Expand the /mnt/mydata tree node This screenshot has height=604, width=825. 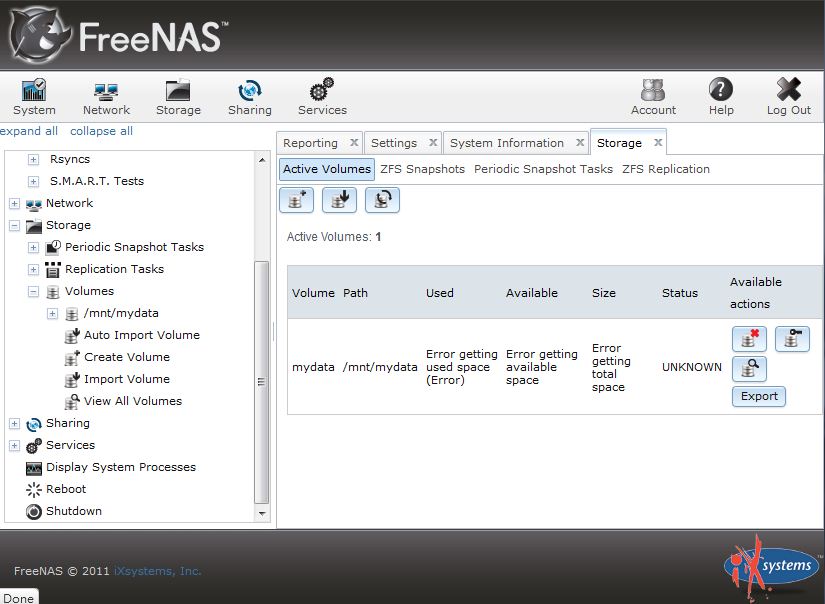(x=52, y=314)
